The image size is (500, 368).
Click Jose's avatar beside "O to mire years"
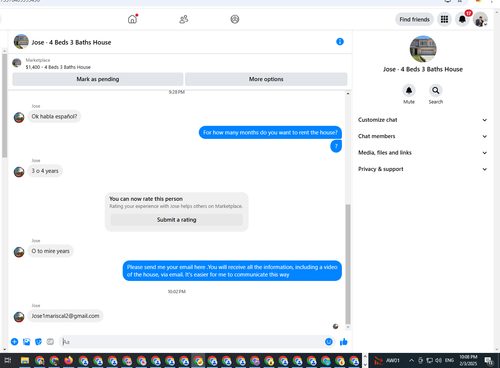point(19,252)
